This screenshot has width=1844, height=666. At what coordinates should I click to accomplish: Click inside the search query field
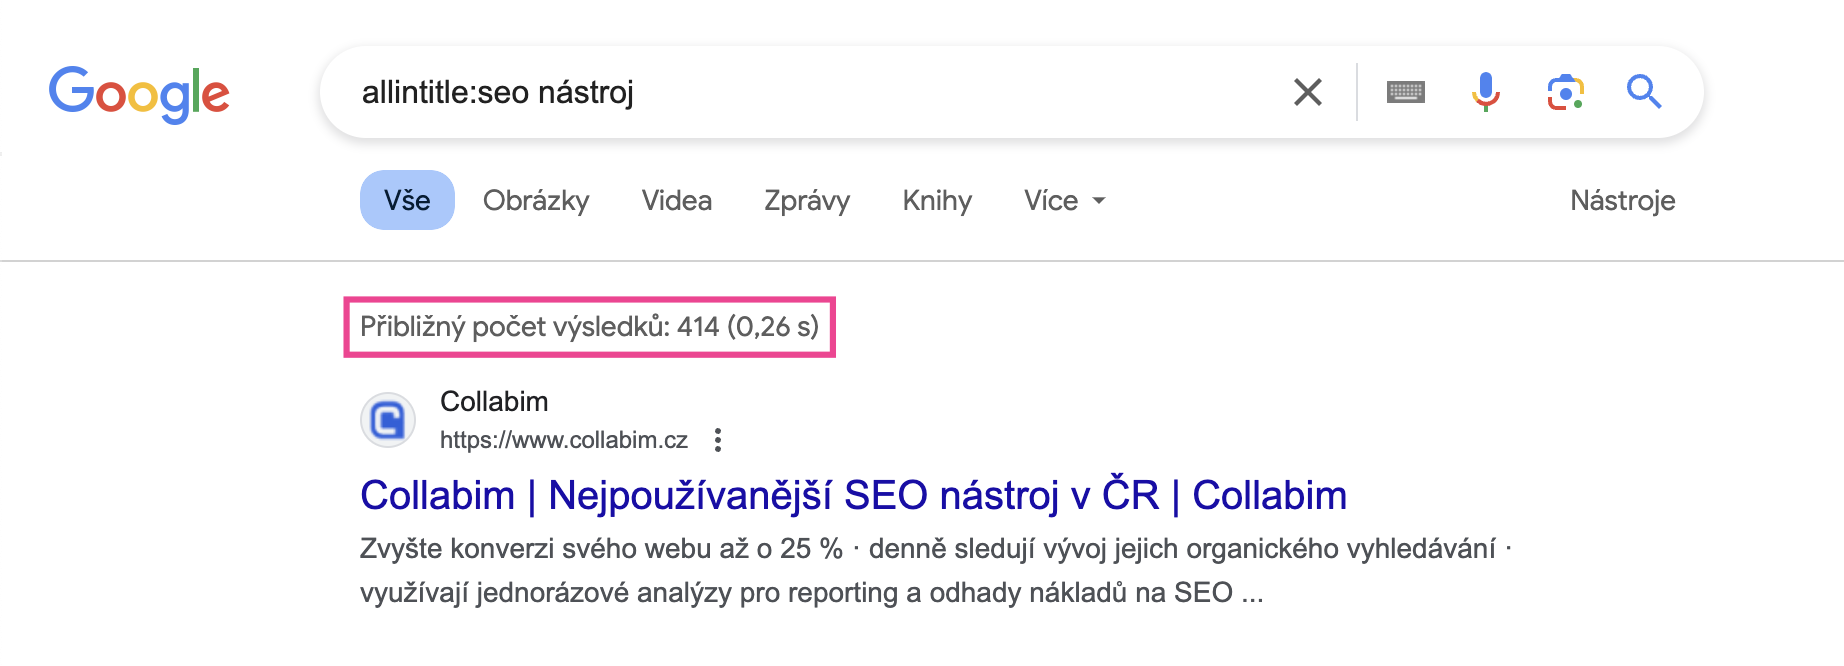click(x=800, y=92)
